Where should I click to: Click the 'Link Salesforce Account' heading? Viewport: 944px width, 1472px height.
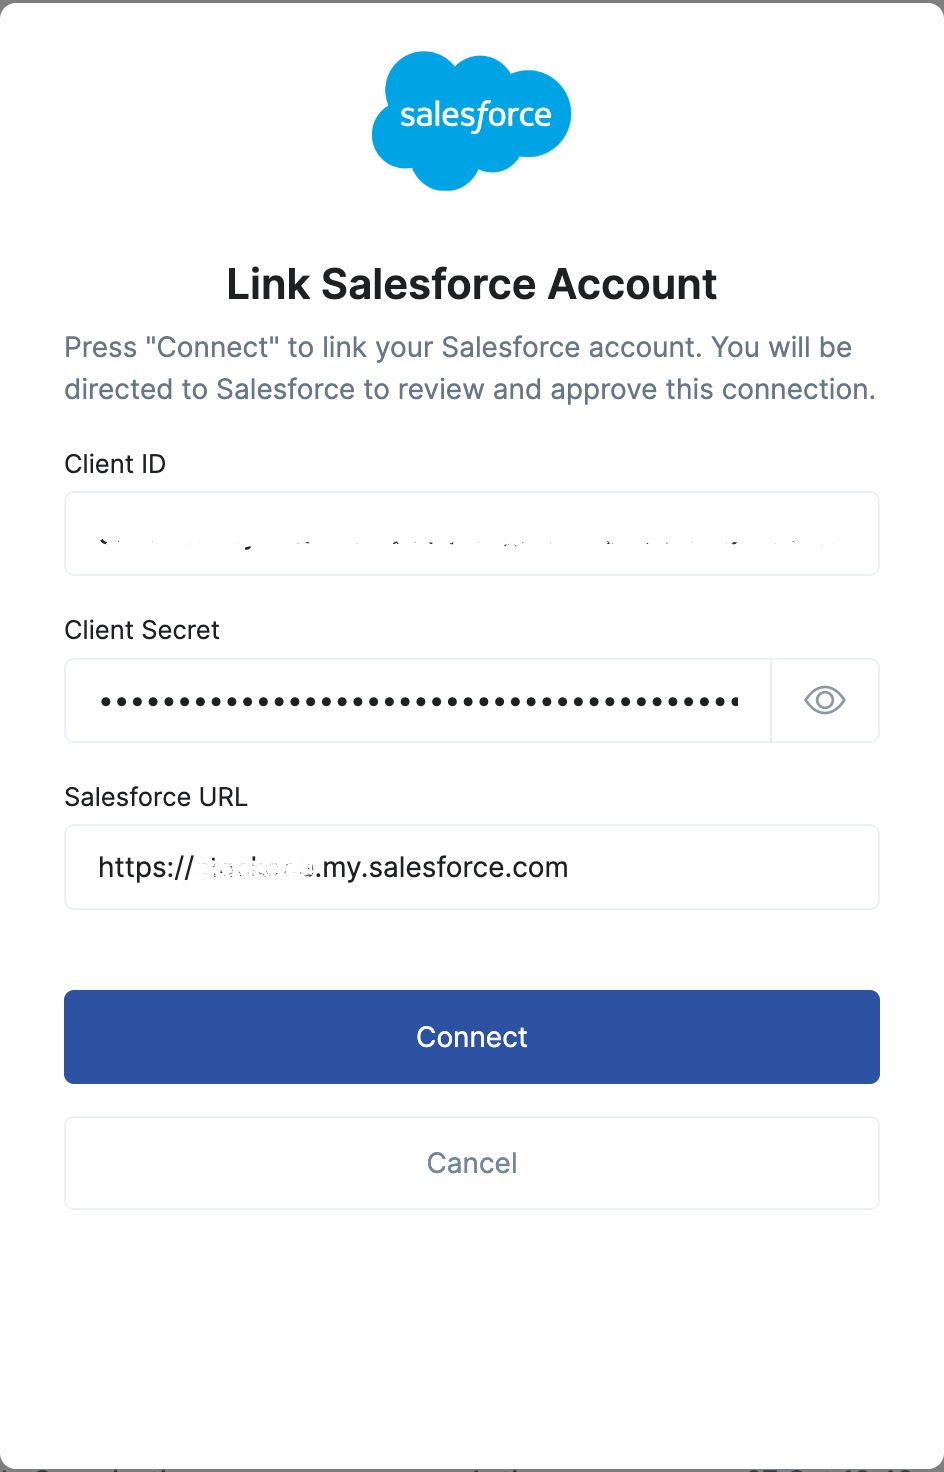point(471,284)
